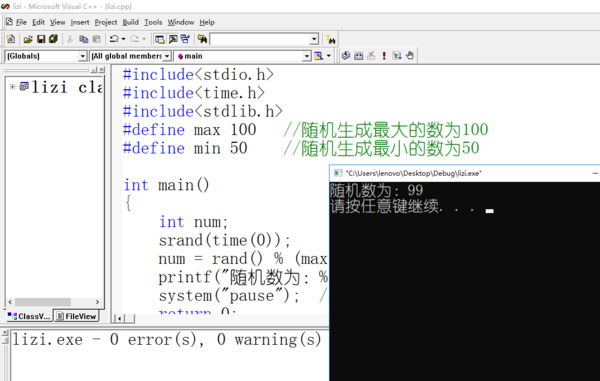
Task: Click the Paste clipboard icon
Action: [x=97, y=39]
